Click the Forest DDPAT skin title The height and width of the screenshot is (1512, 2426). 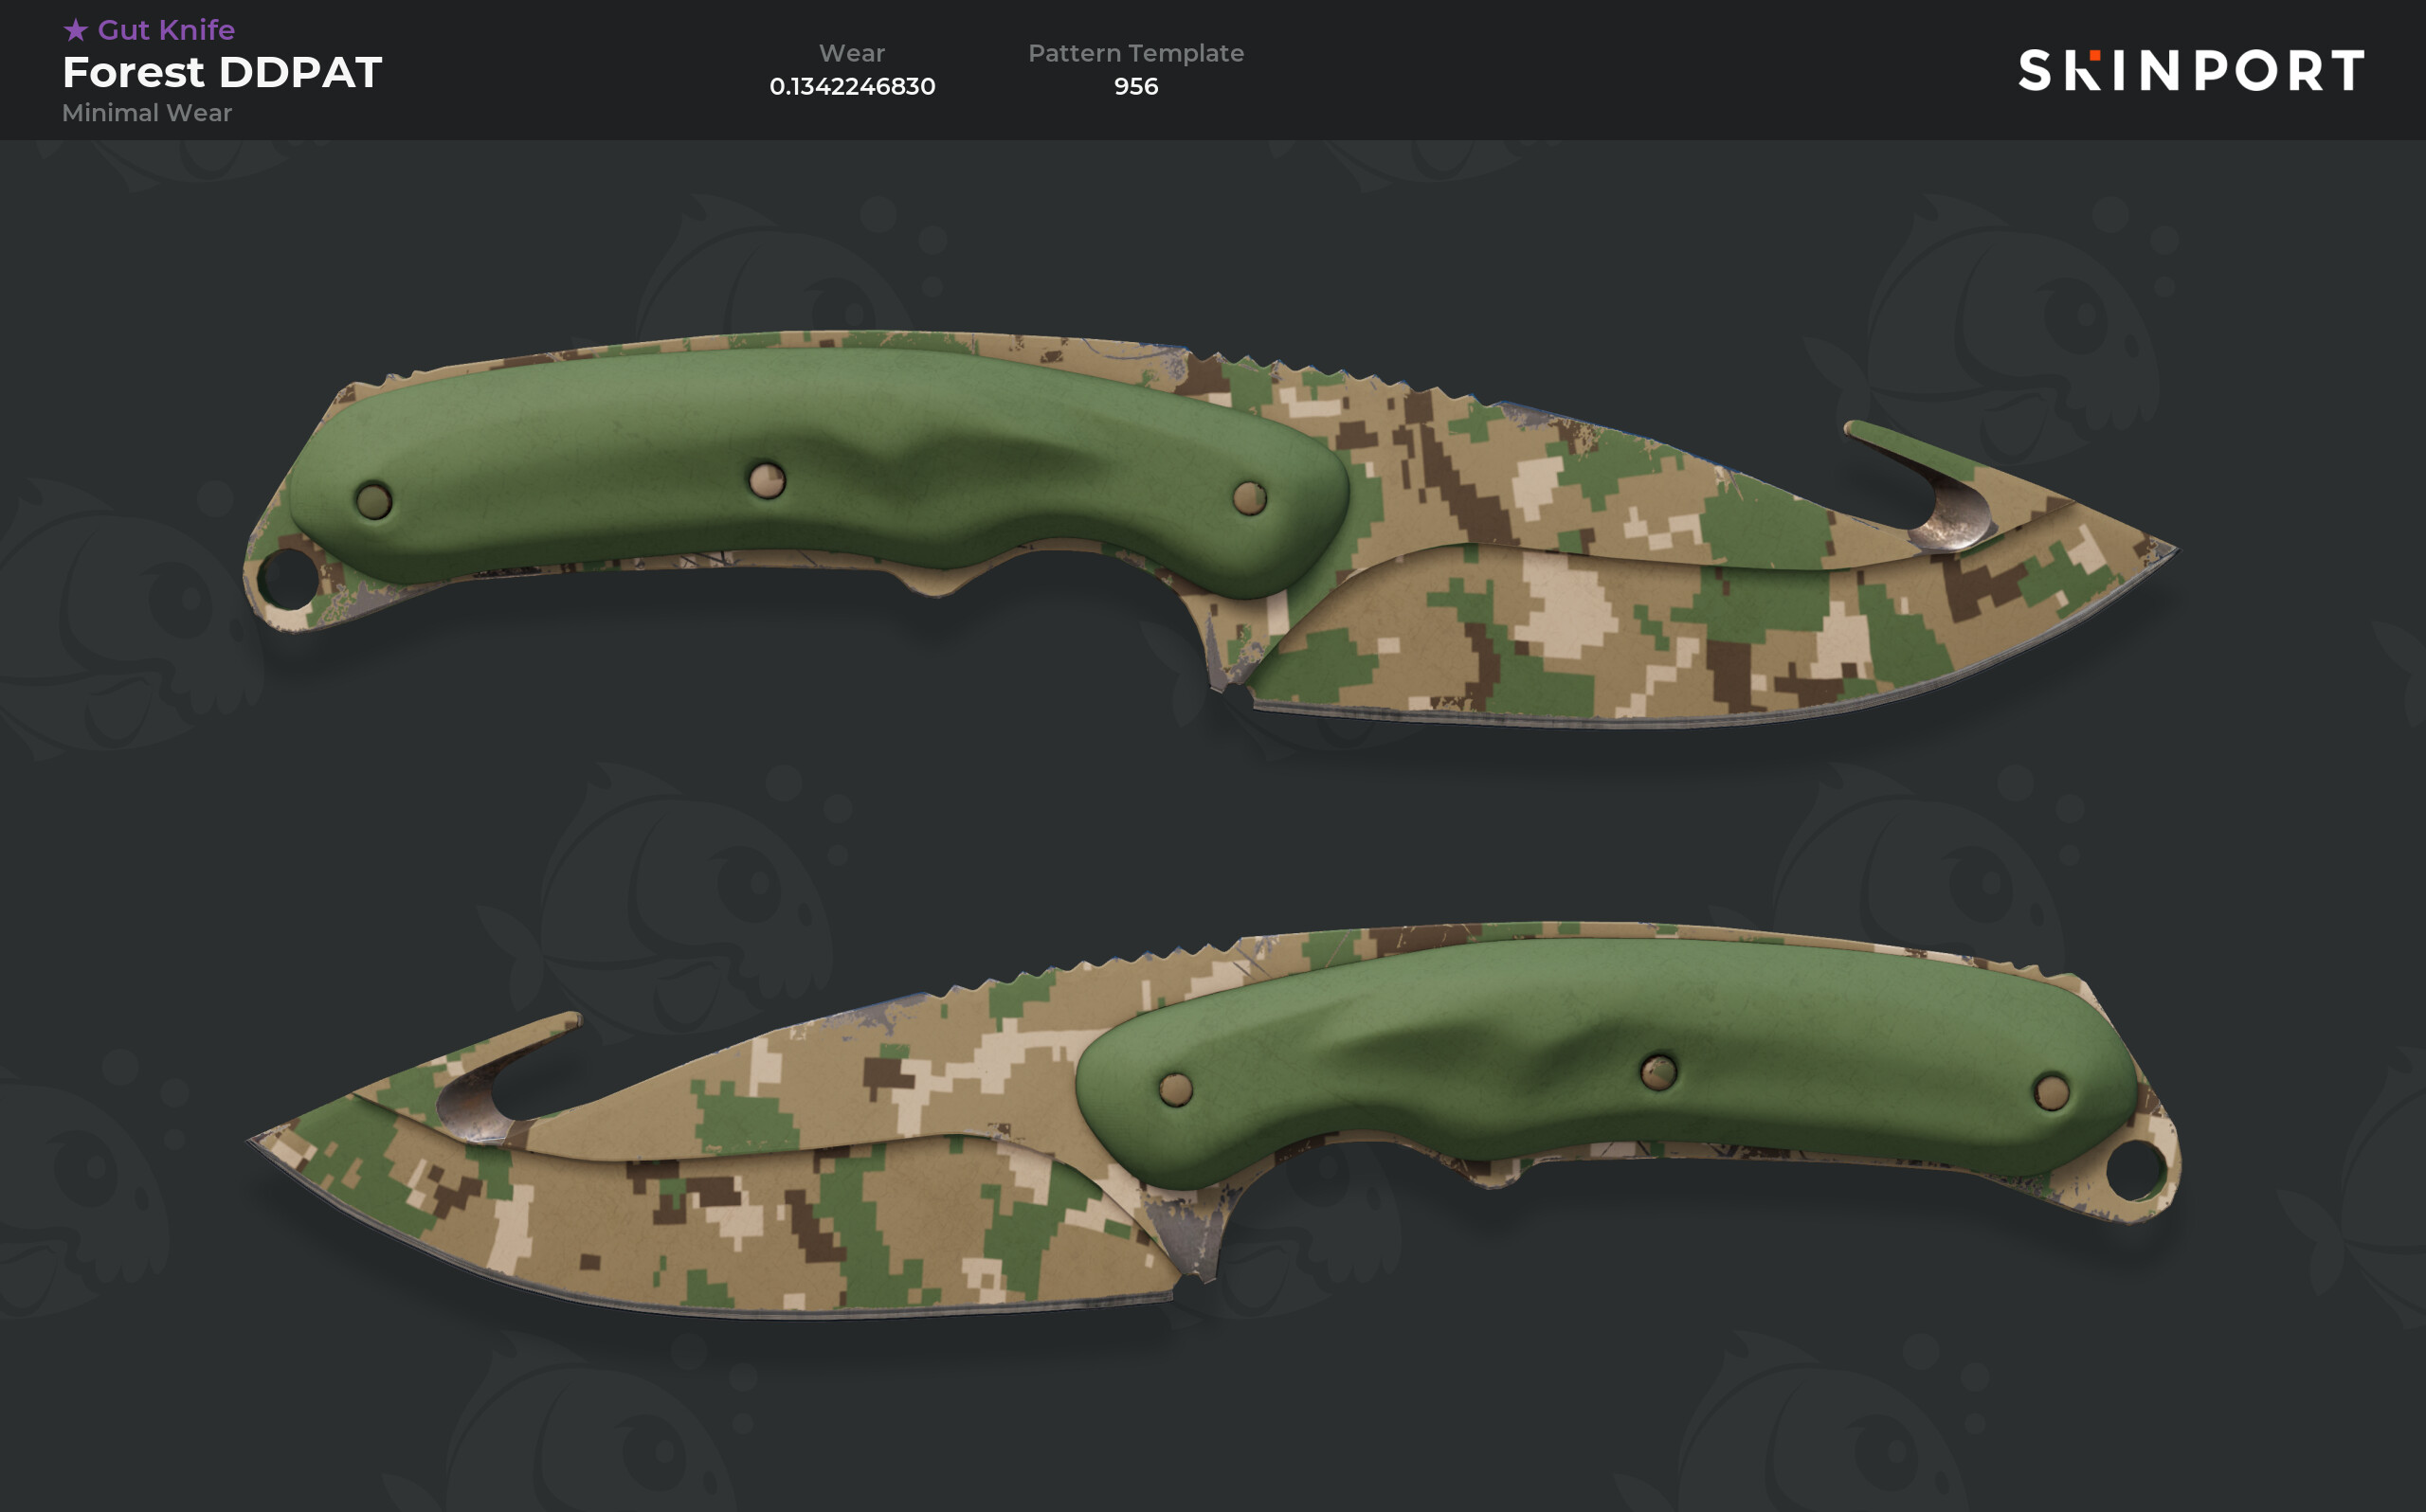click(x=222, y=72)
